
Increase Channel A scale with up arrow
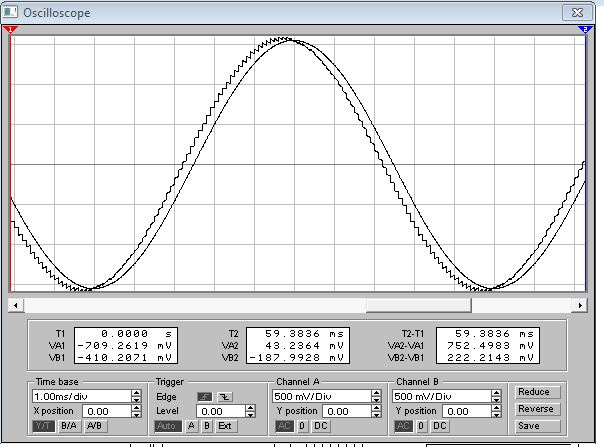click(377, 393)
